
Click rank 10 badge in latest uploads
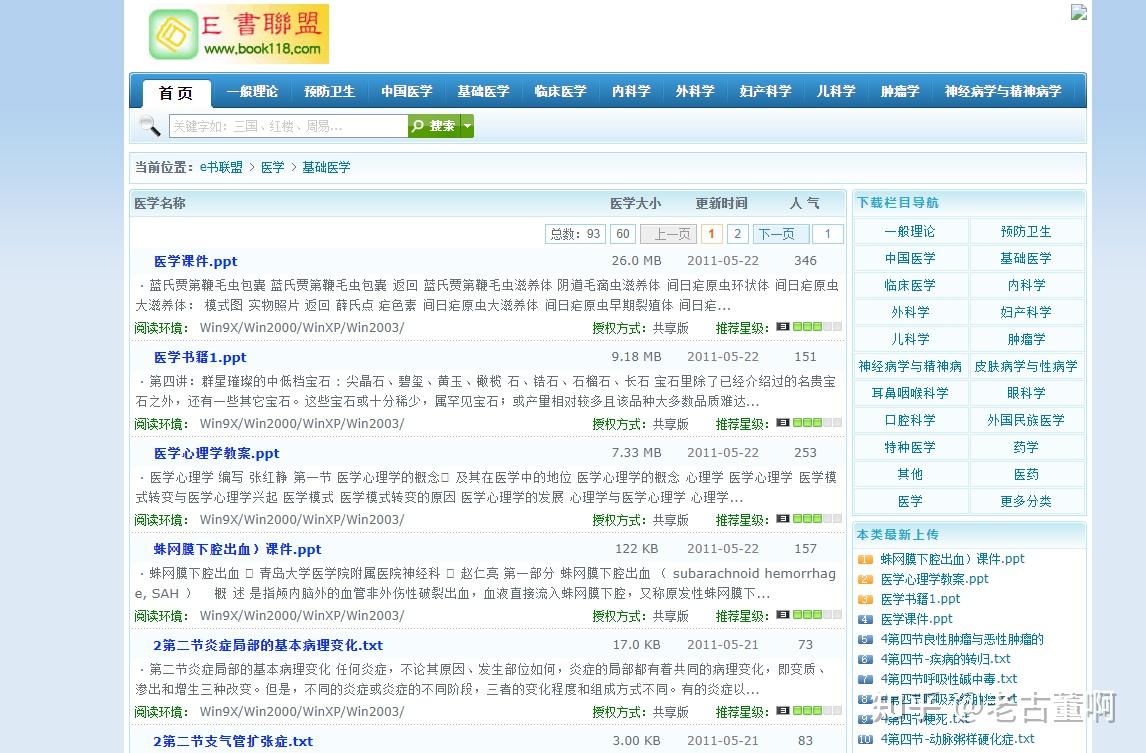(x=865, y=739)
